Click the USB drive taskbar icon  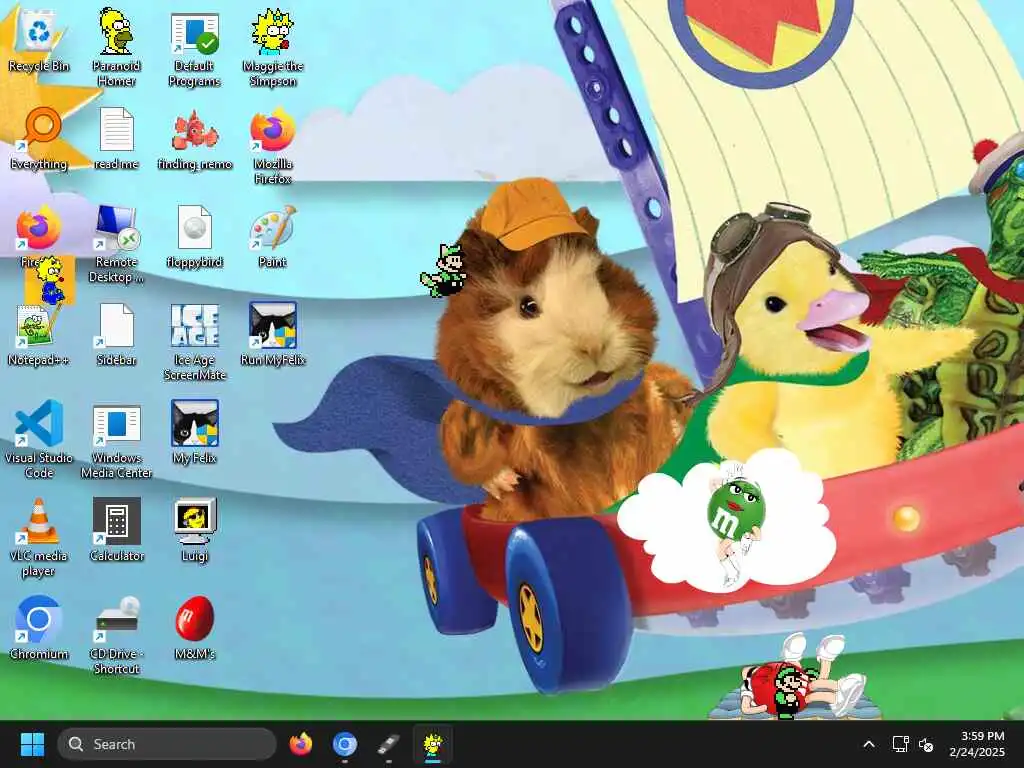click(x=389, y=744)
